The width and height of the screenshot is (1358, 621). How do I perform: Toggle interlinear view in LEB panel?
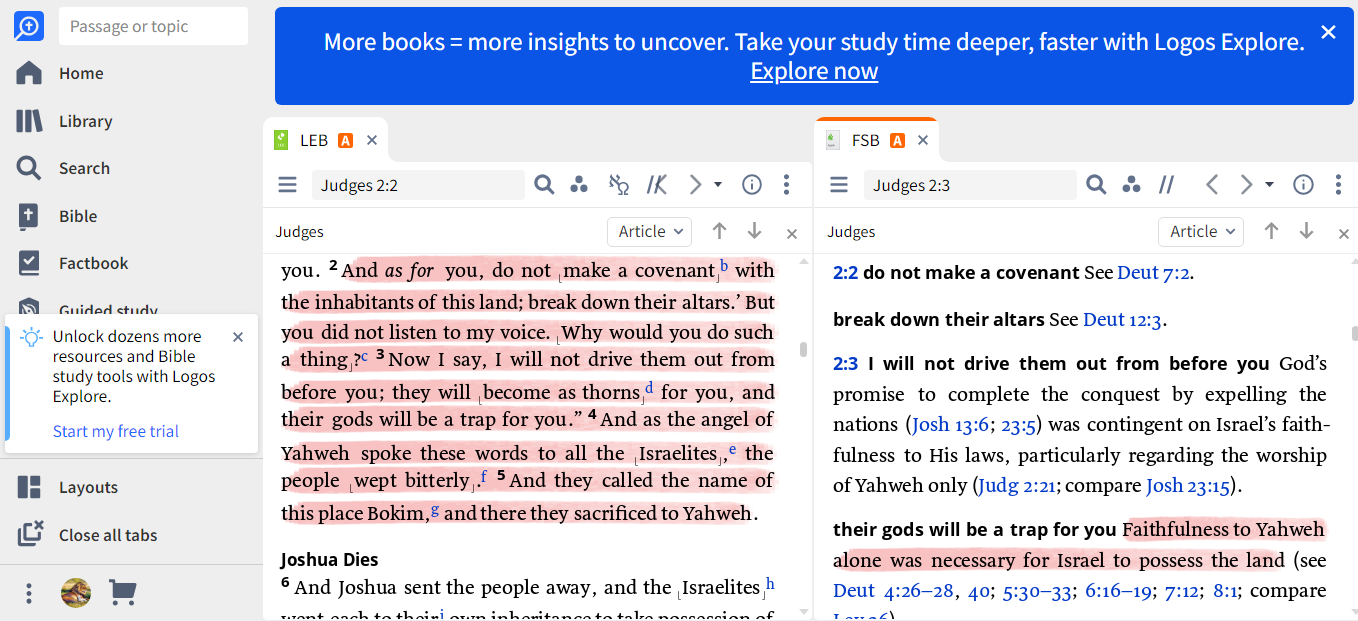pyautogui.click(x=619, y=184)
